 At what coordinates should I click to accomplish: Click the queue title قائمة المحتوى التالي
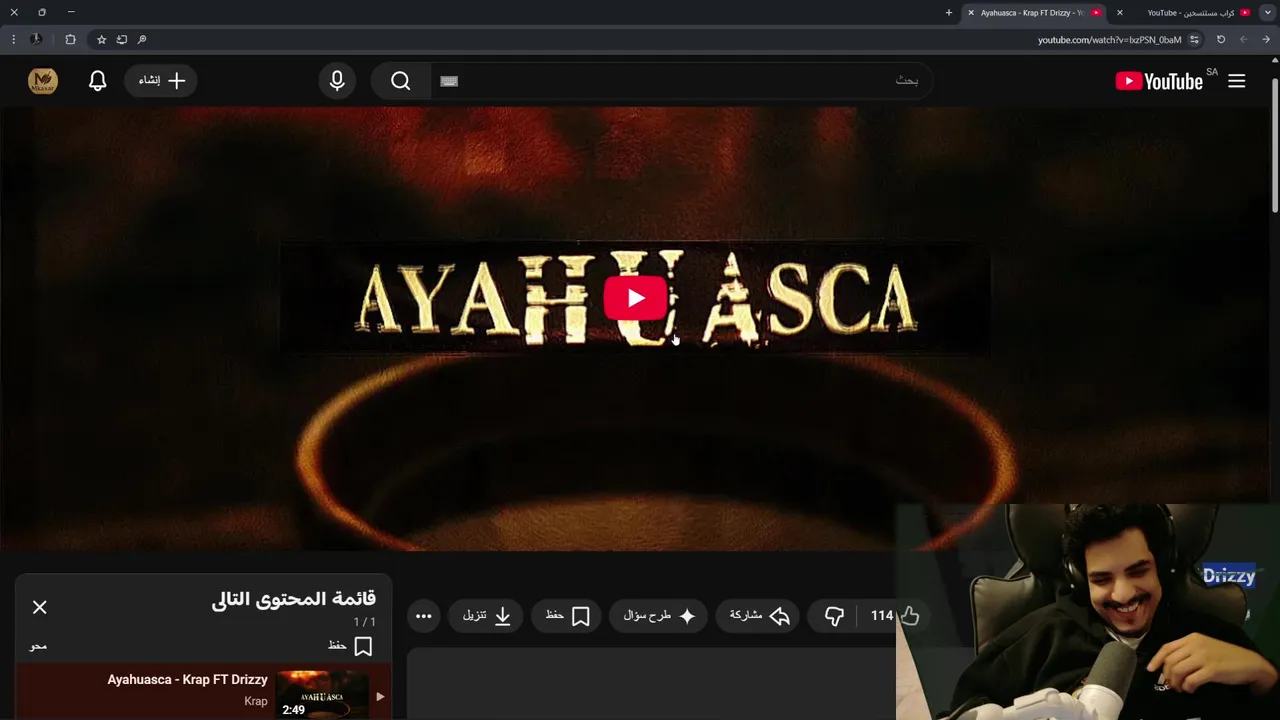tap(294, 599)
